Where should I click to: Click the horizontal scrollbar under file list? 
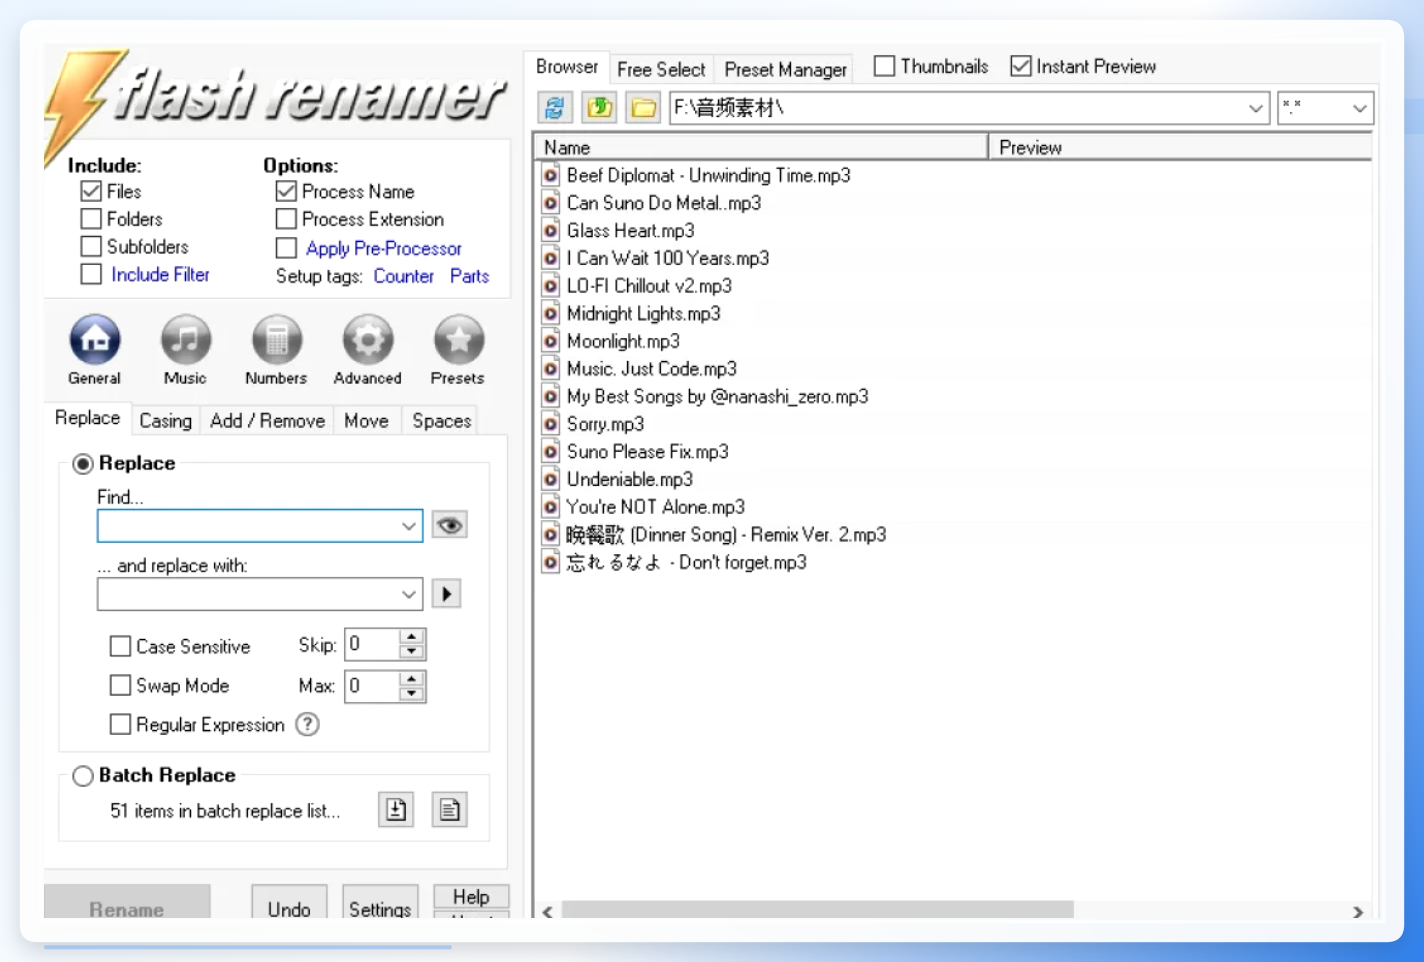pyautogui.click(x=817, y=910)
